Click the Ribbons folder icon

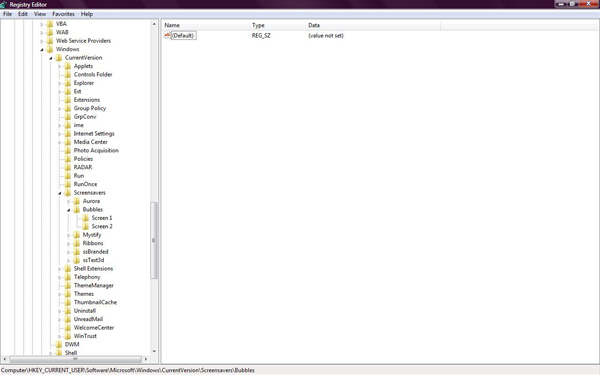(77, 243)
